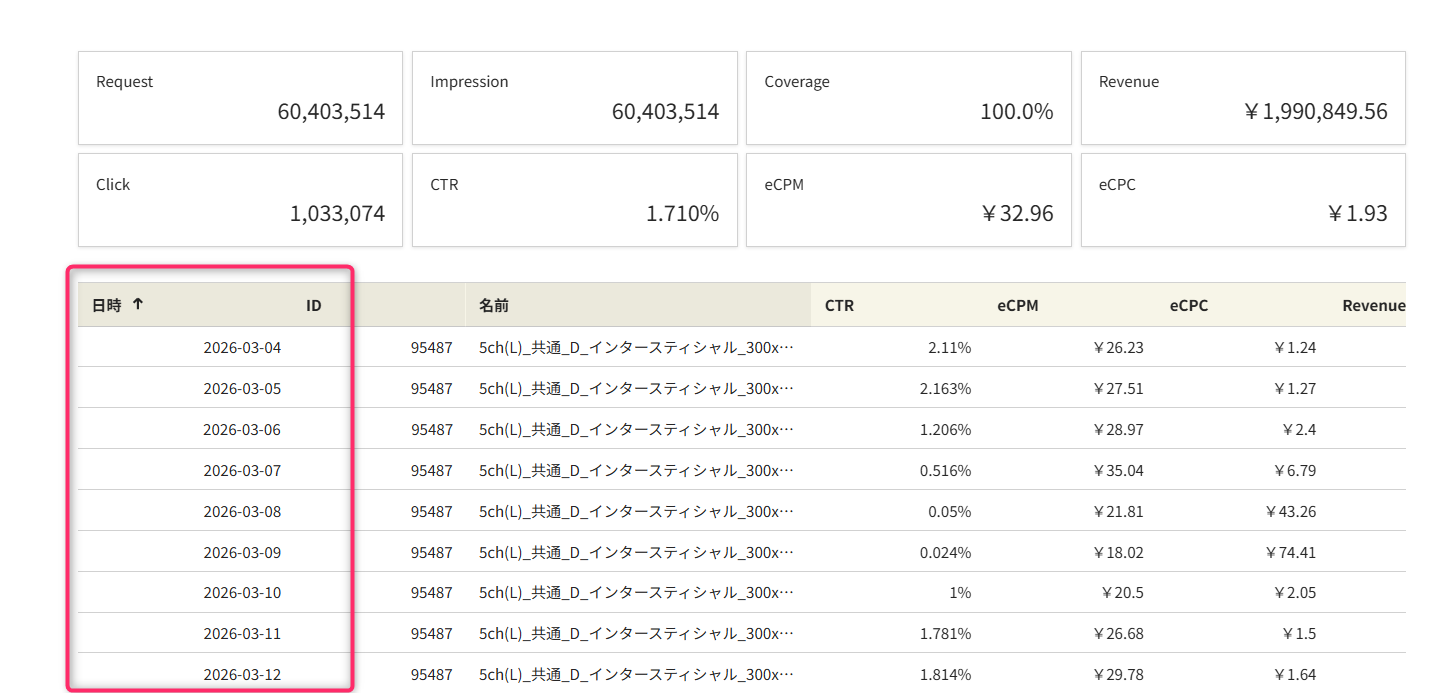Click the eCPM column header in table
Screen dimensions: 1432x693
pos(1017,306)
